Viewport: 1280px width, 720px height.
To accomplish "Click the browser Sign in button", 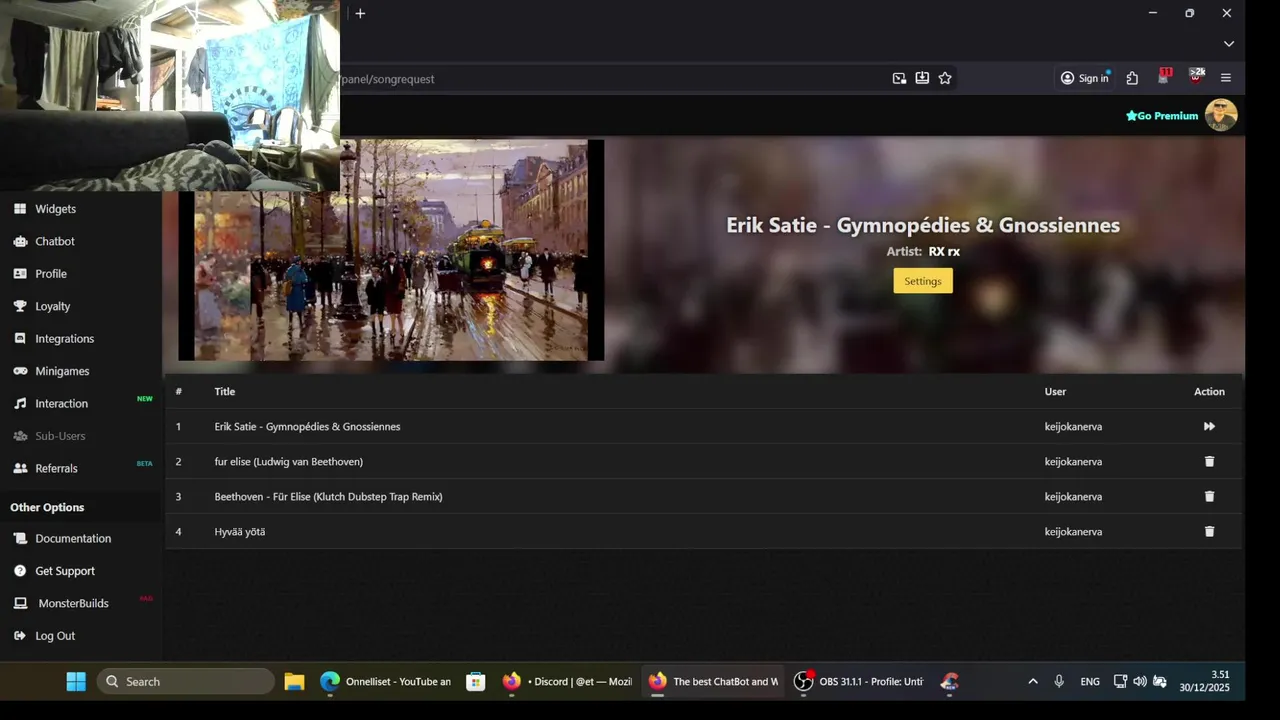I will 1085,78.
